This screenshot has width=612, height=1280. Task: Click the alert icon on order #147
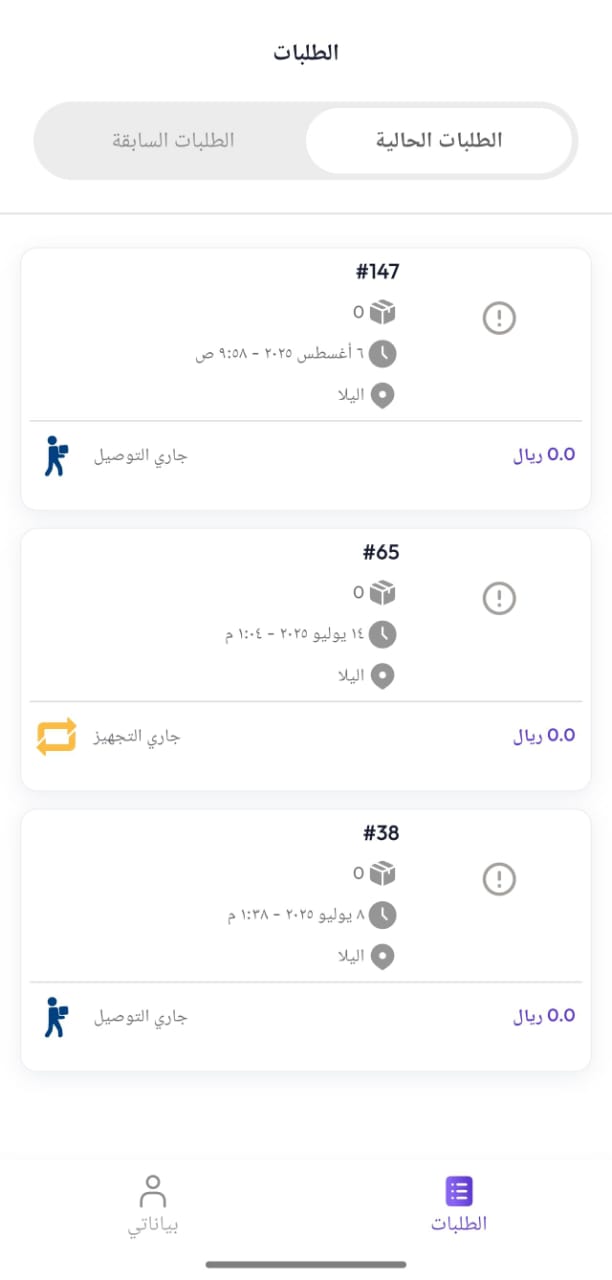coord(498,317)
